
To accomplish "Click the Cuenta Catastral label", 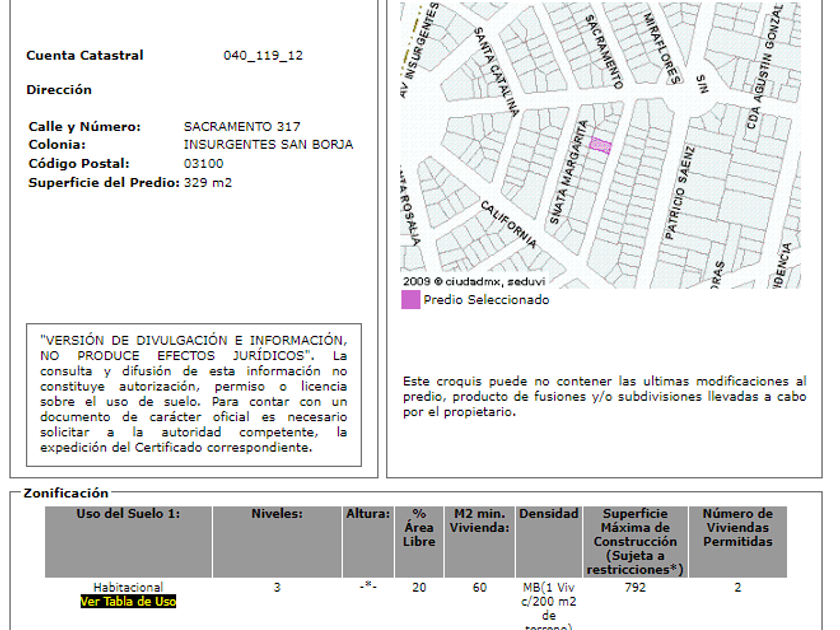I will click(x=85, y=55).
